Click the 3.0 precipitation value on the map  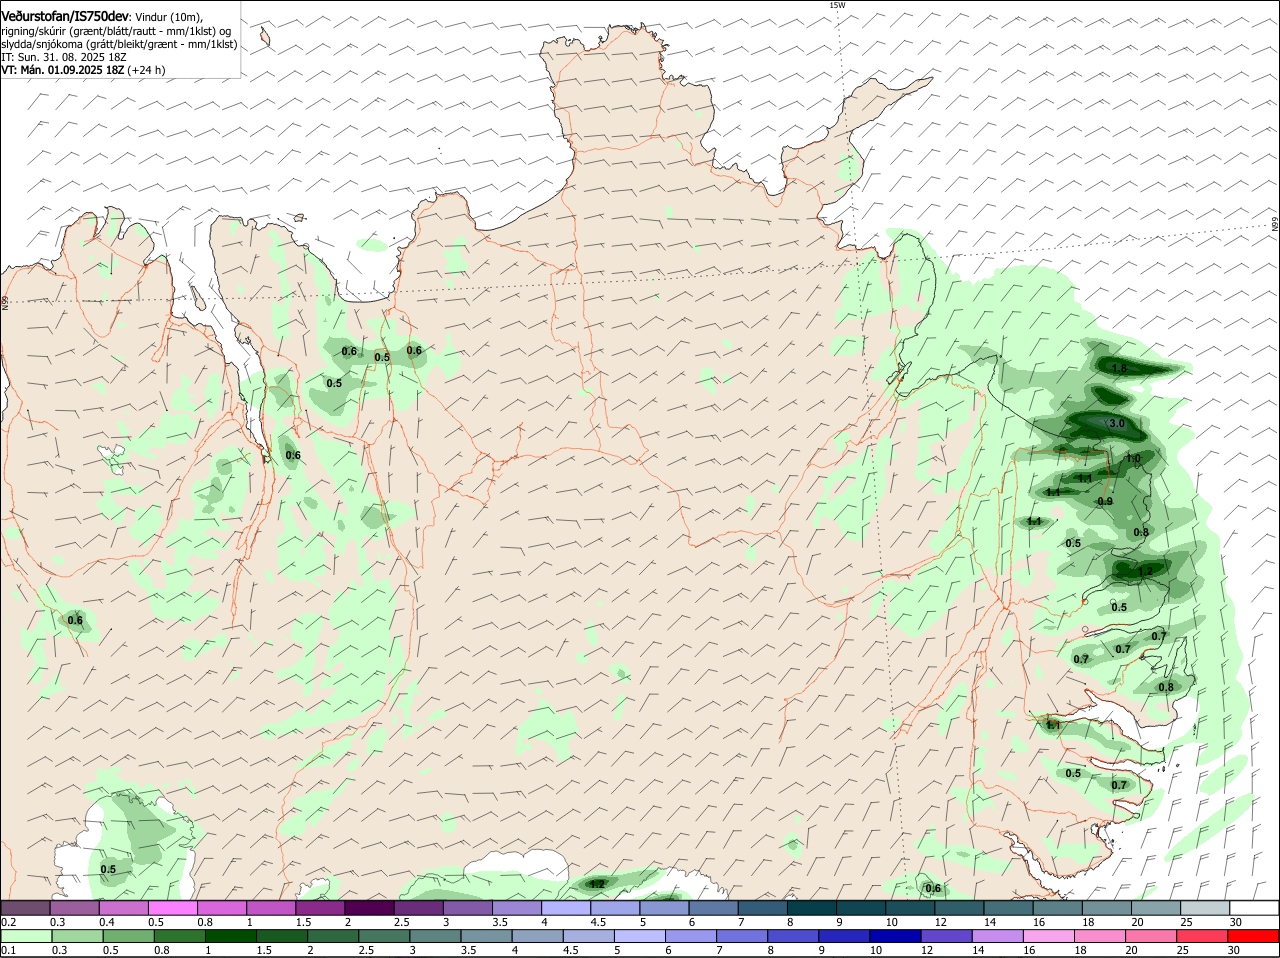click(x=1117, y=424)
